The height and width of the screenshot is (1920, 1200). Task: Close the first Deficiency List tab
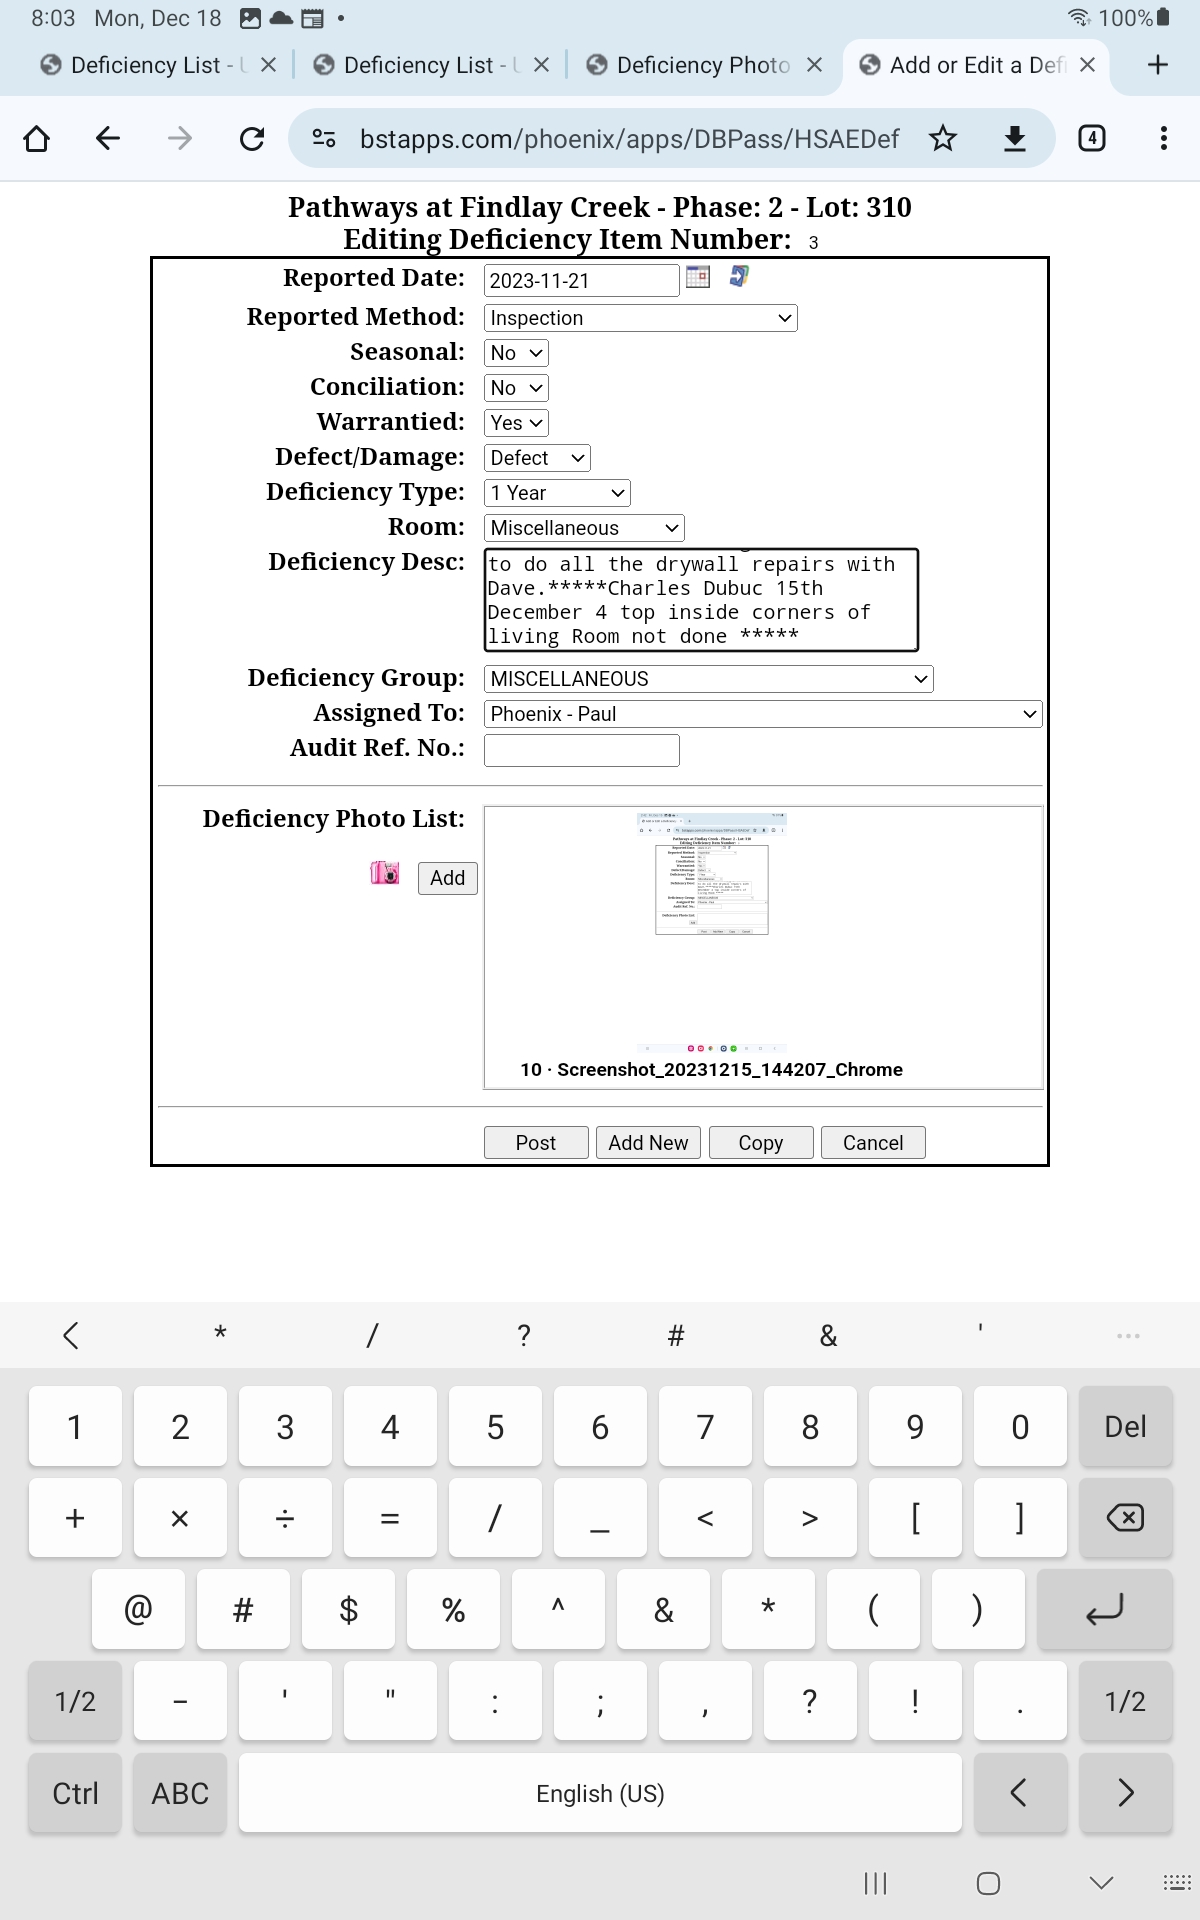(x=268, y=65)
